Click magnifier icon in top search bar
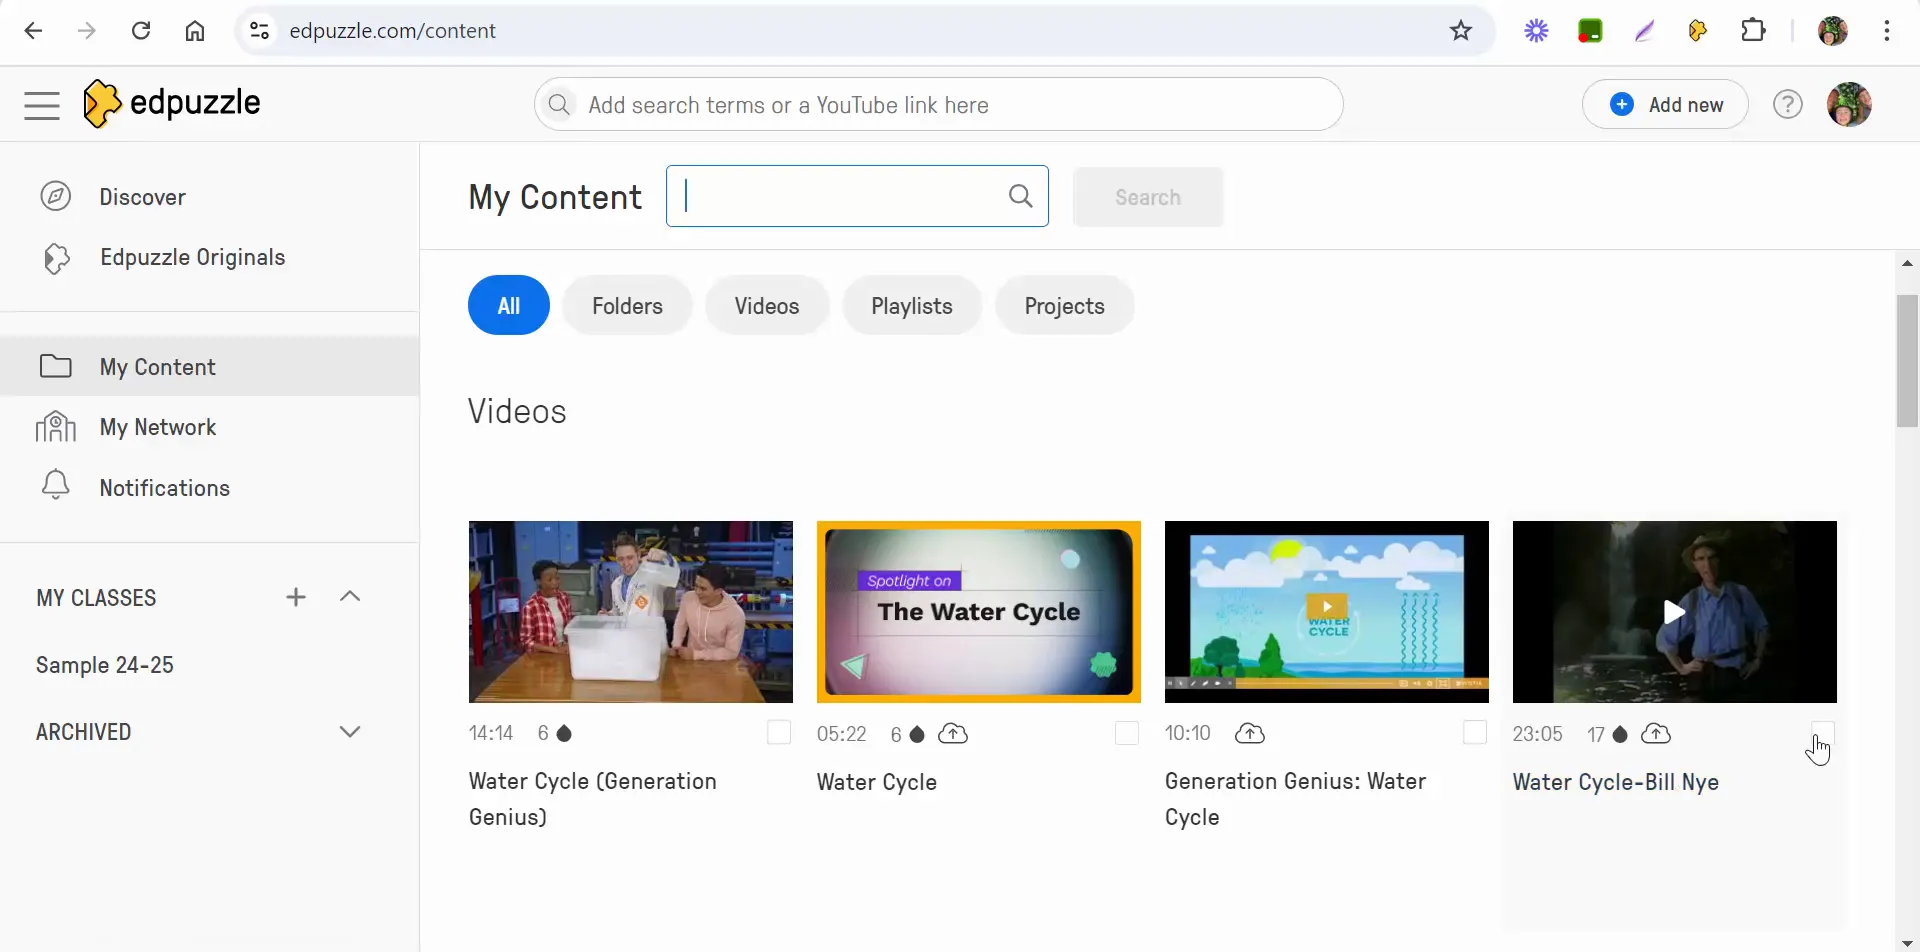The height and width of the screenshot is (952, 1920). (559, 104)
